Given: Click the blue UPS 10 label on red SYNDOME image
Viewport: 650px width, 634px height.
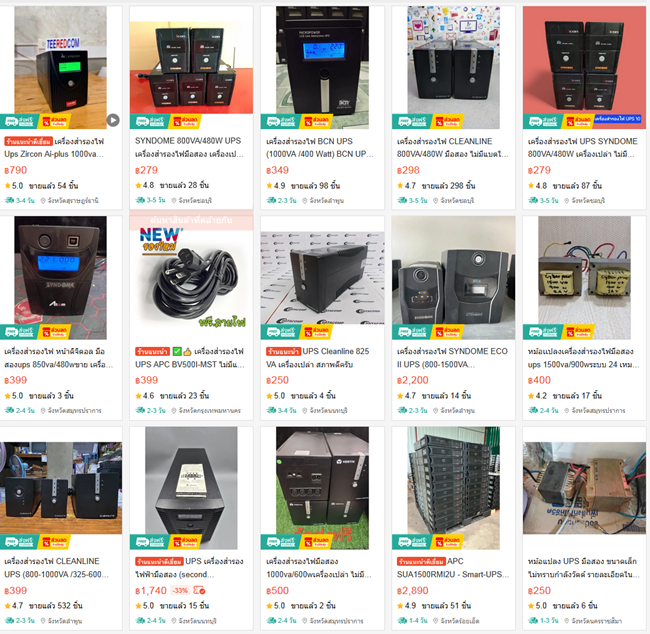Looking at the screenshot, I should pyautogui.click(x=617, y=119).
